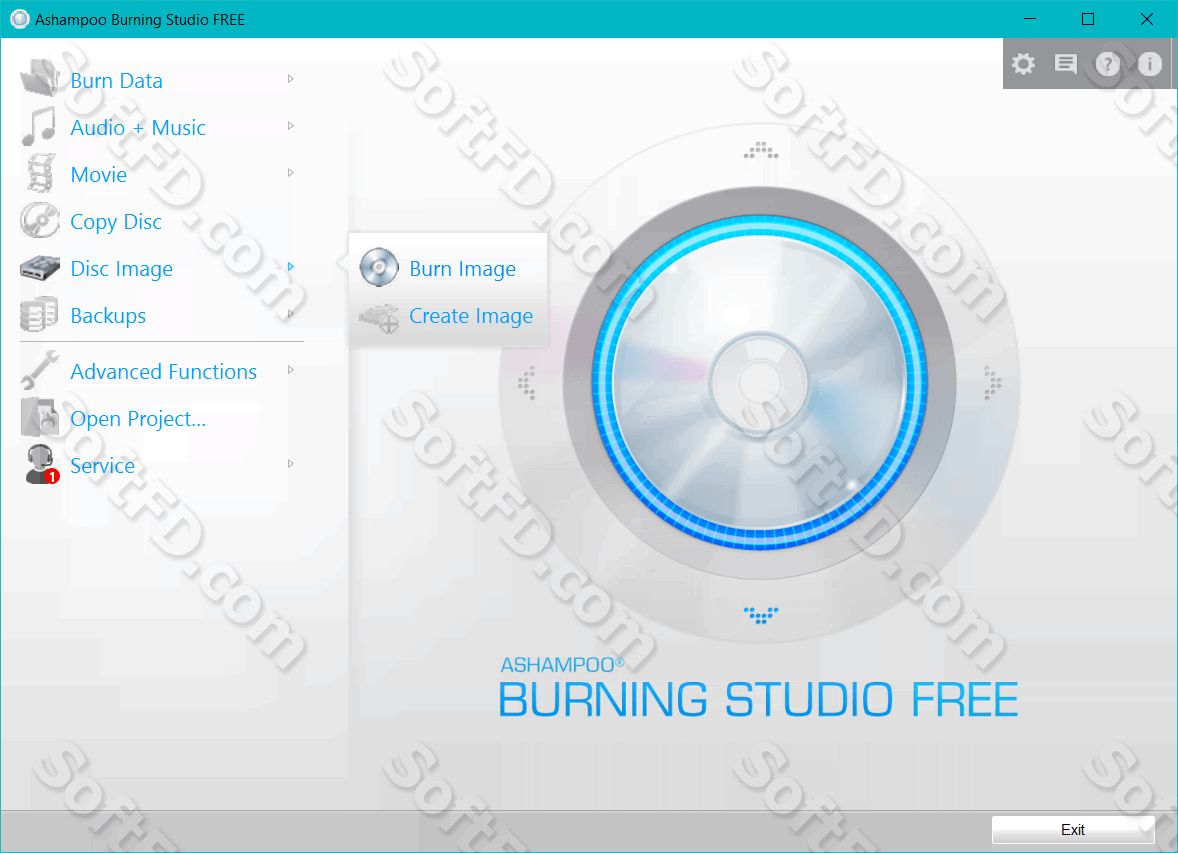Click the Burn Data folder icon

(x=40, y=78)
